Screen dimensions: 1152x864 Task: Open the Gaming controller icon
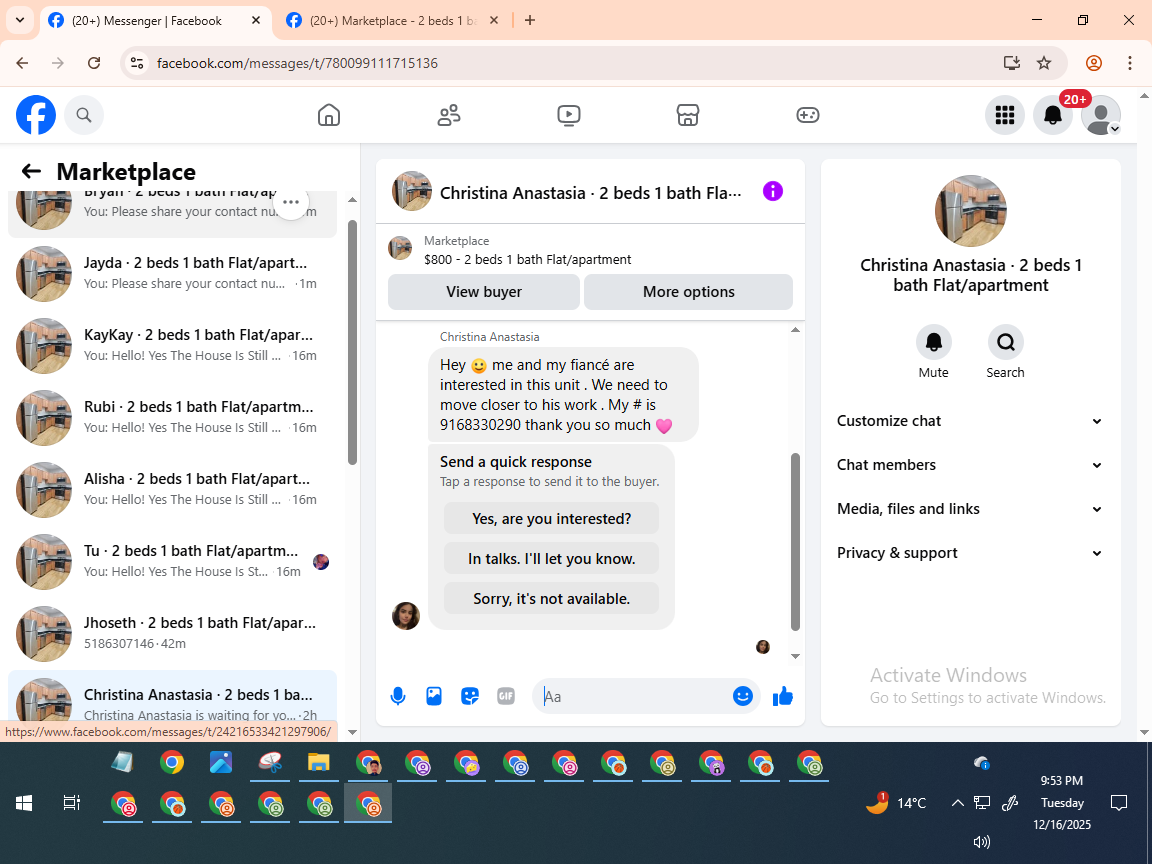click(x=807, y=115)
